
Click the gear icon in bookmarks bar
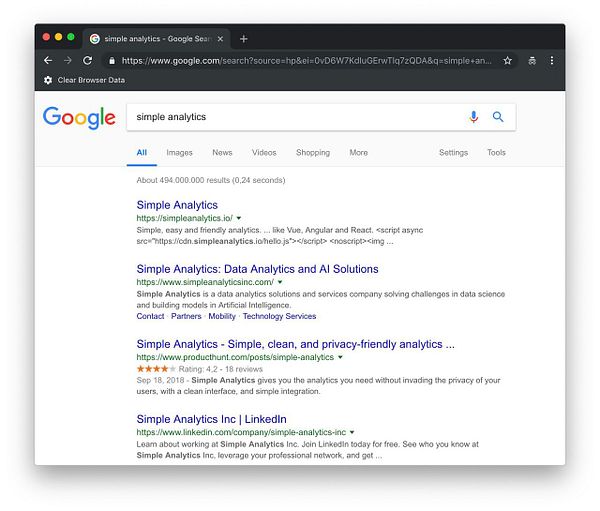pyautogui.click(x=48, y=80)
